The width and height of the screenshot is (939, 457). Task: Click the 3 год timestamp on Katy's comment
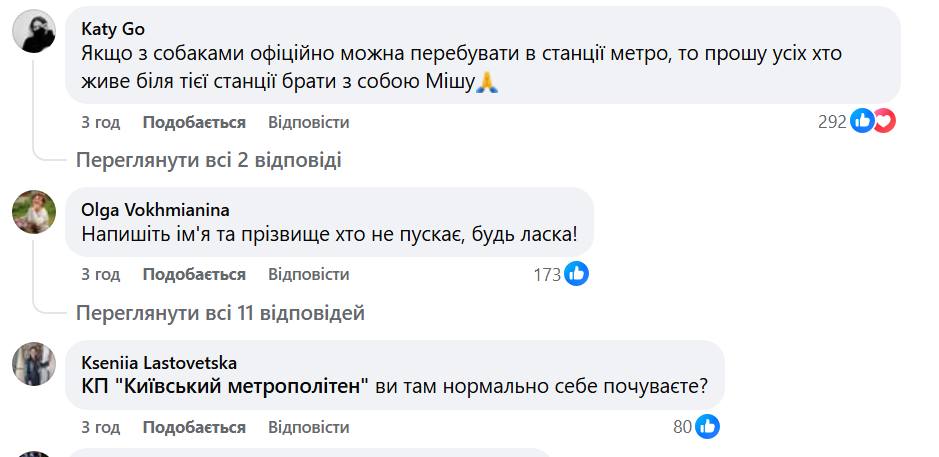coord(100,122)
